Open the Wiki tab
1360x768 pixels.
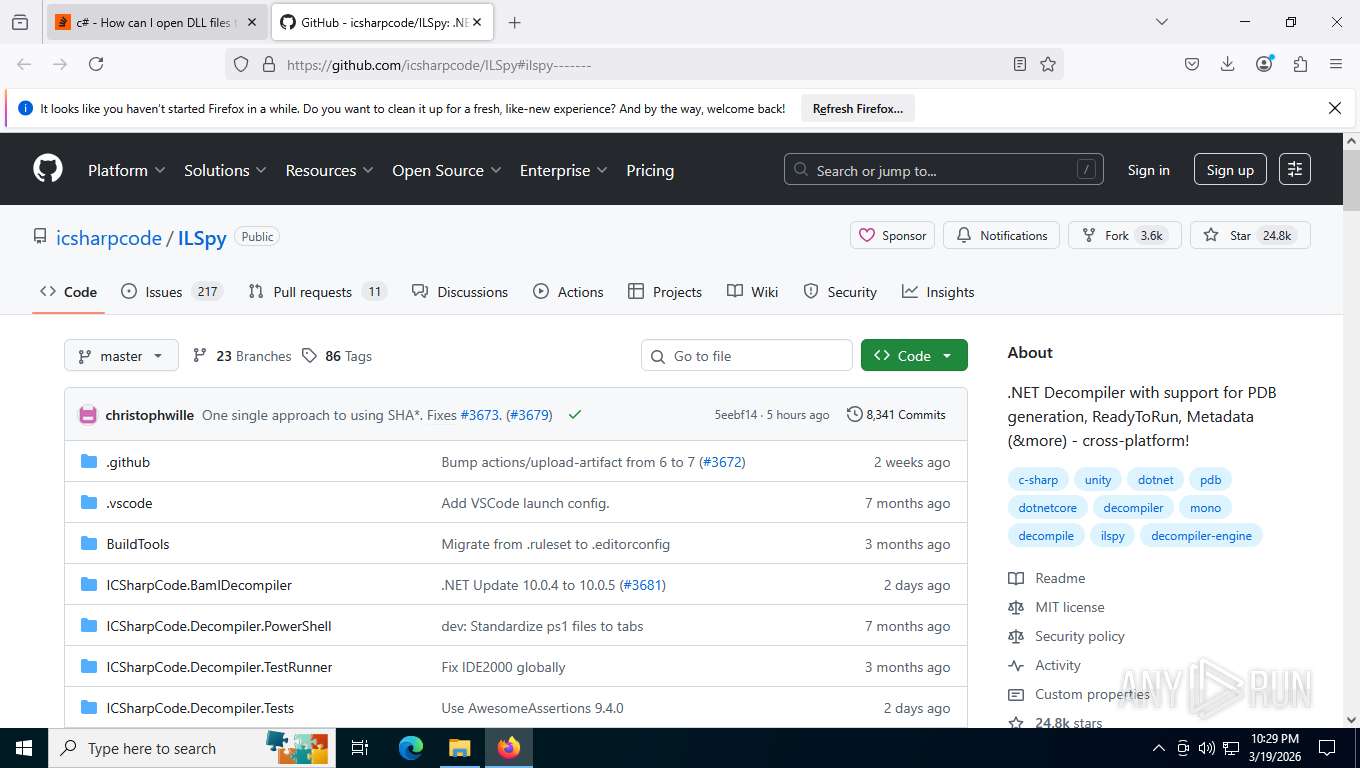[x=752, y=292]
